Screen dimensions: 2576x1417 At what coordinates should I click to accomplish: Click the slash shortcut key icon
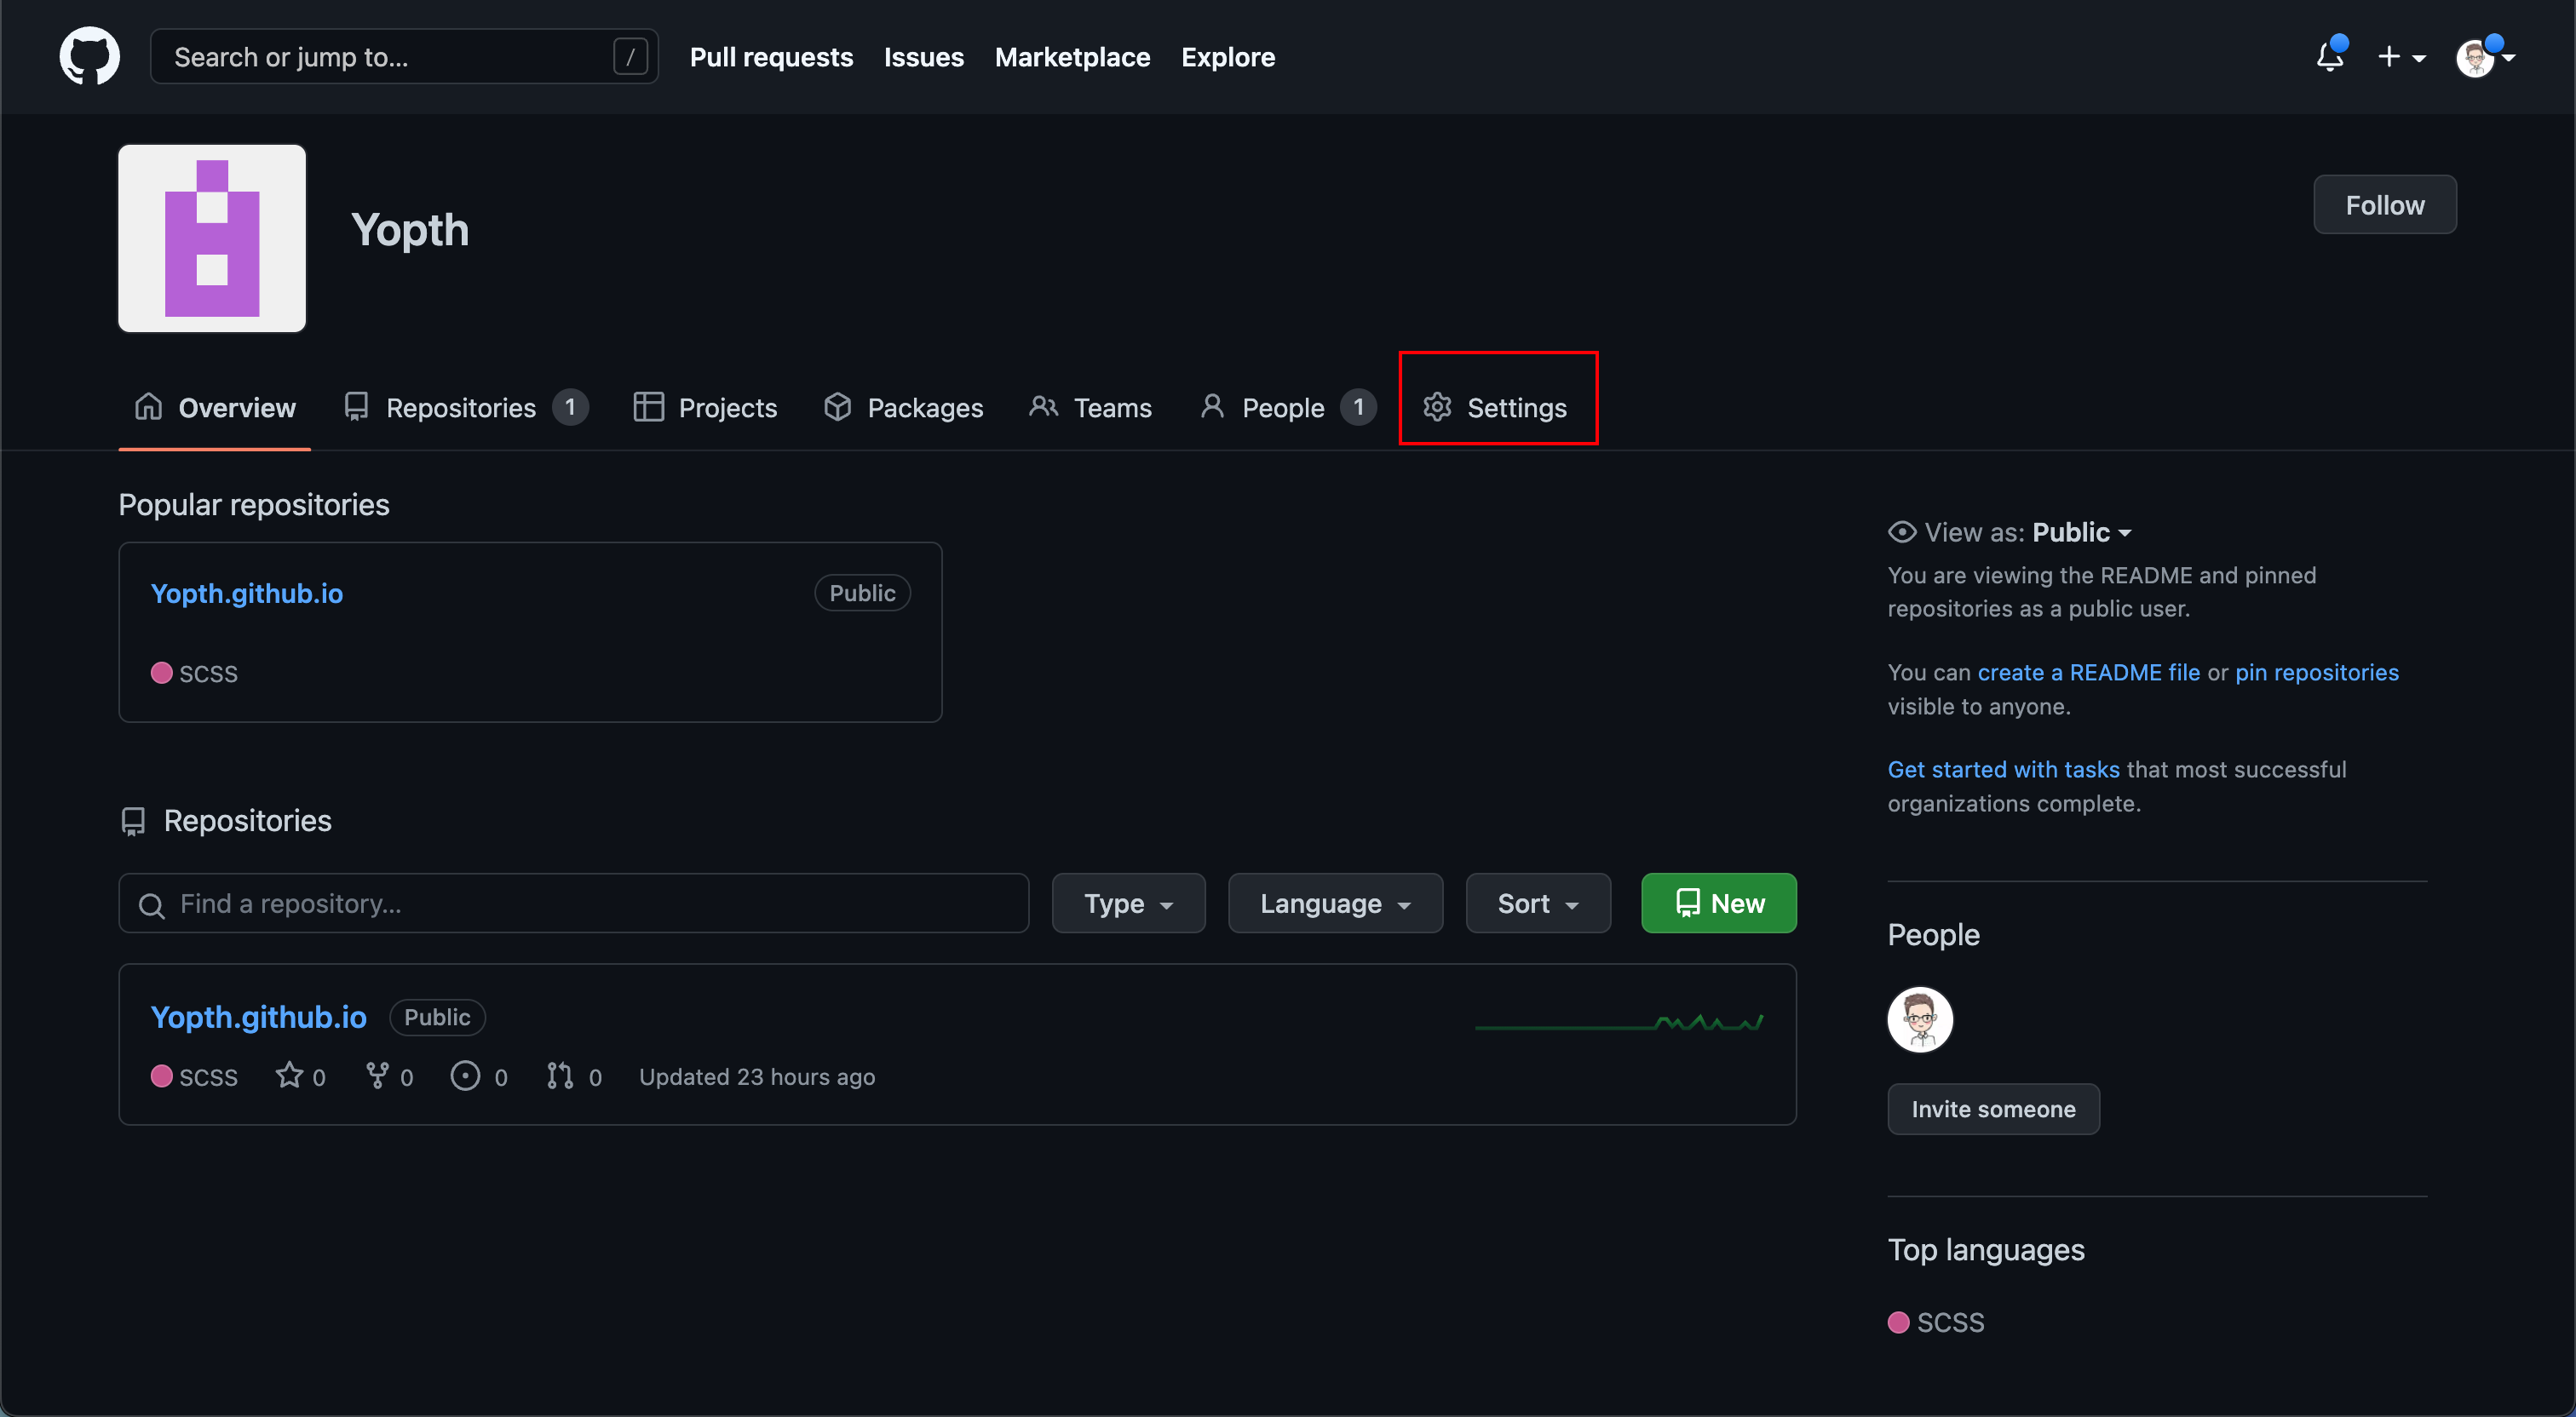tap(630, 57)
